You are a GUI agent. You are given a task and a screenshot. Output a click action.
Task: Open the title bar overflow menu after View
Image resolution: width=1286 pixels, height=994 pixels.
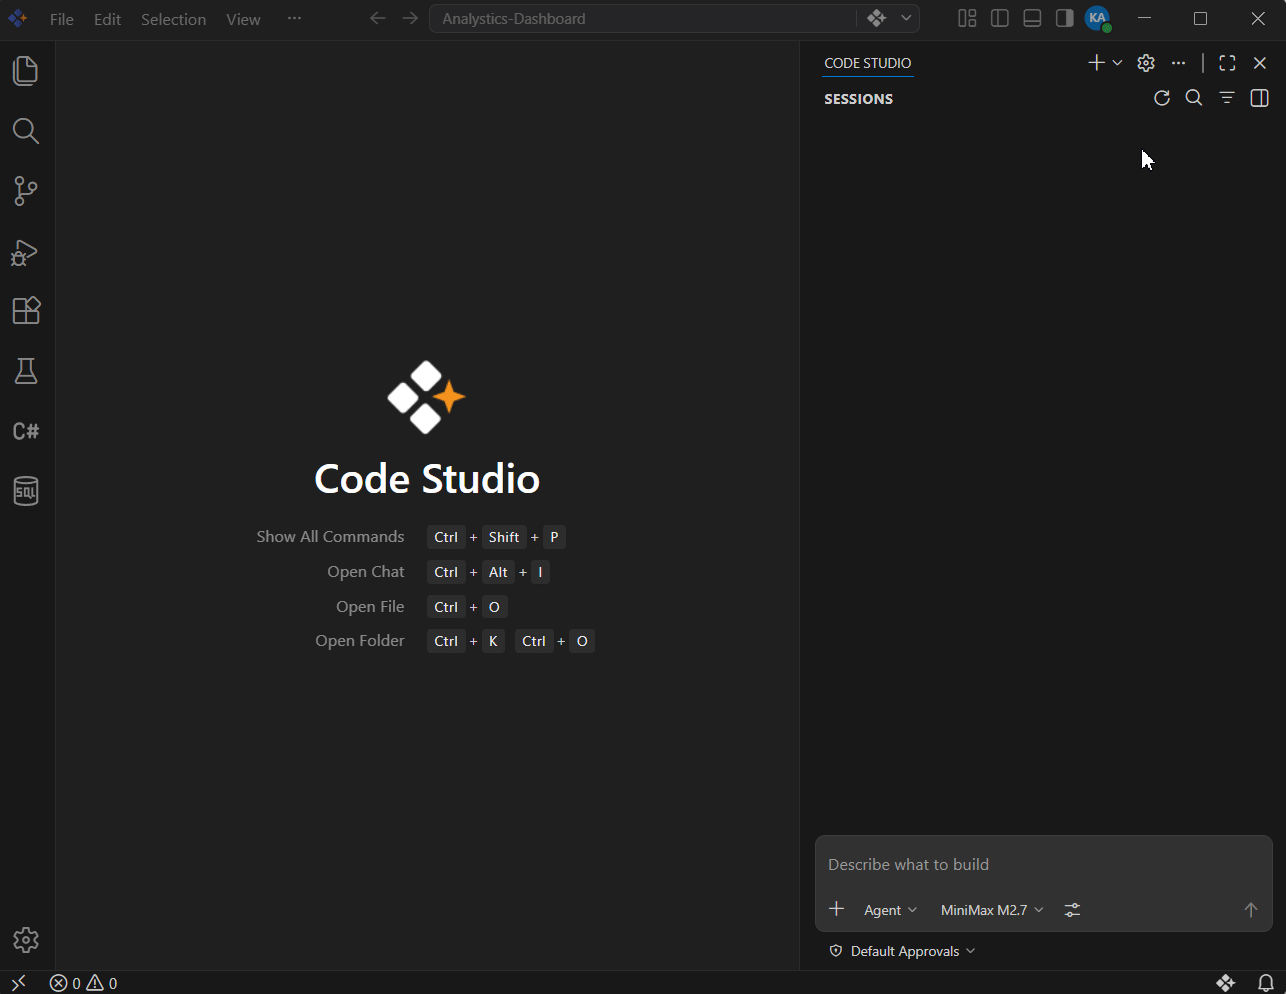pyautogui.click(x=294, y=18)
